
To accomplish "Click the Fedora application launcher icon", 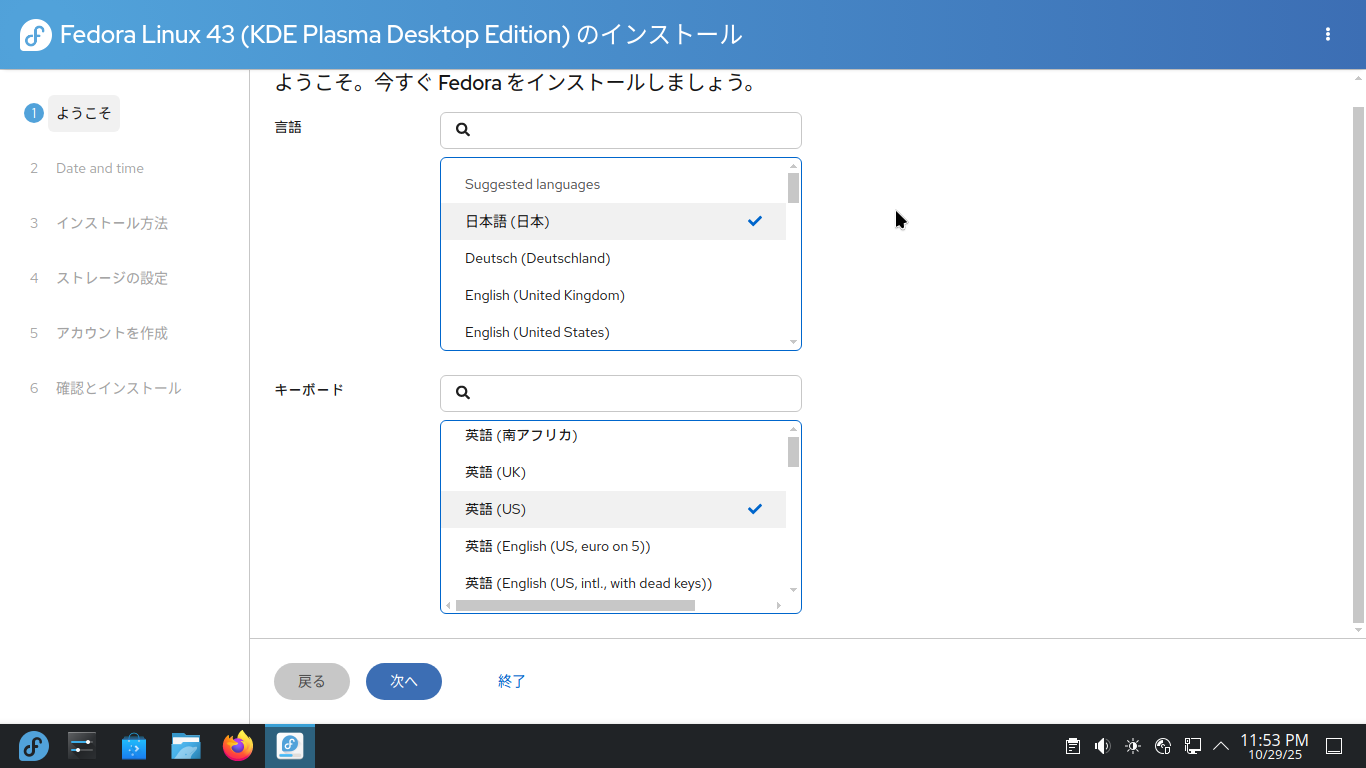I will coord(34,746).
